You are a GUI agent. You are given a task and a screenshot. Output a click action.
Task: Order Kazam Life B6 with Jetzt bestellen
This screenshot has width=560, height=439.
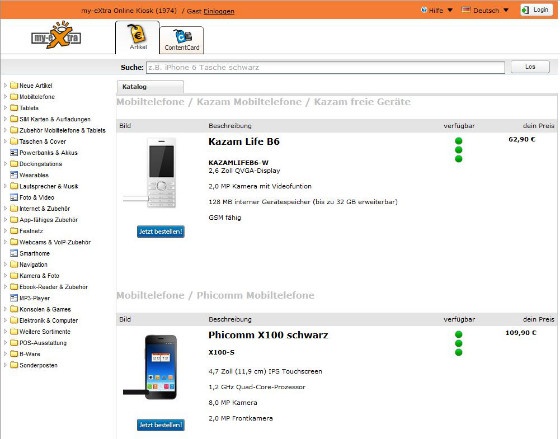pyautogui.click(x=161, y=231)
